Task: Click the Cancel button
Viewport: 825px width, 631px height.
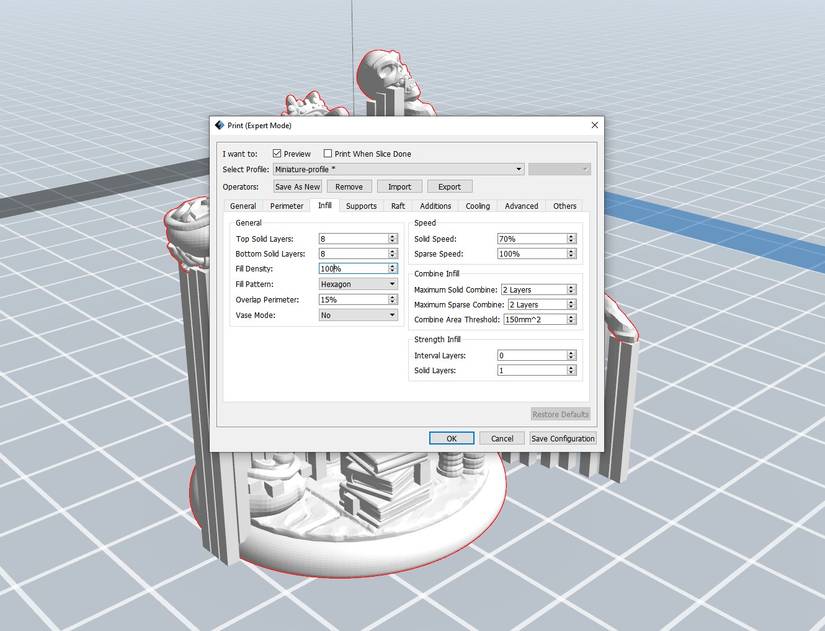Action: 502,438
